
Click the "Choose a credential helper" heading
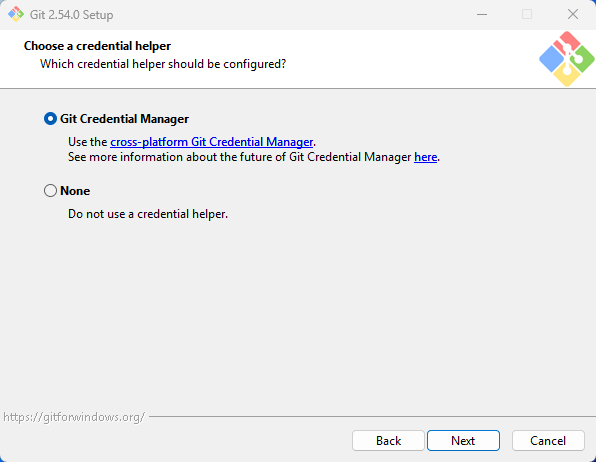(97, 46)
